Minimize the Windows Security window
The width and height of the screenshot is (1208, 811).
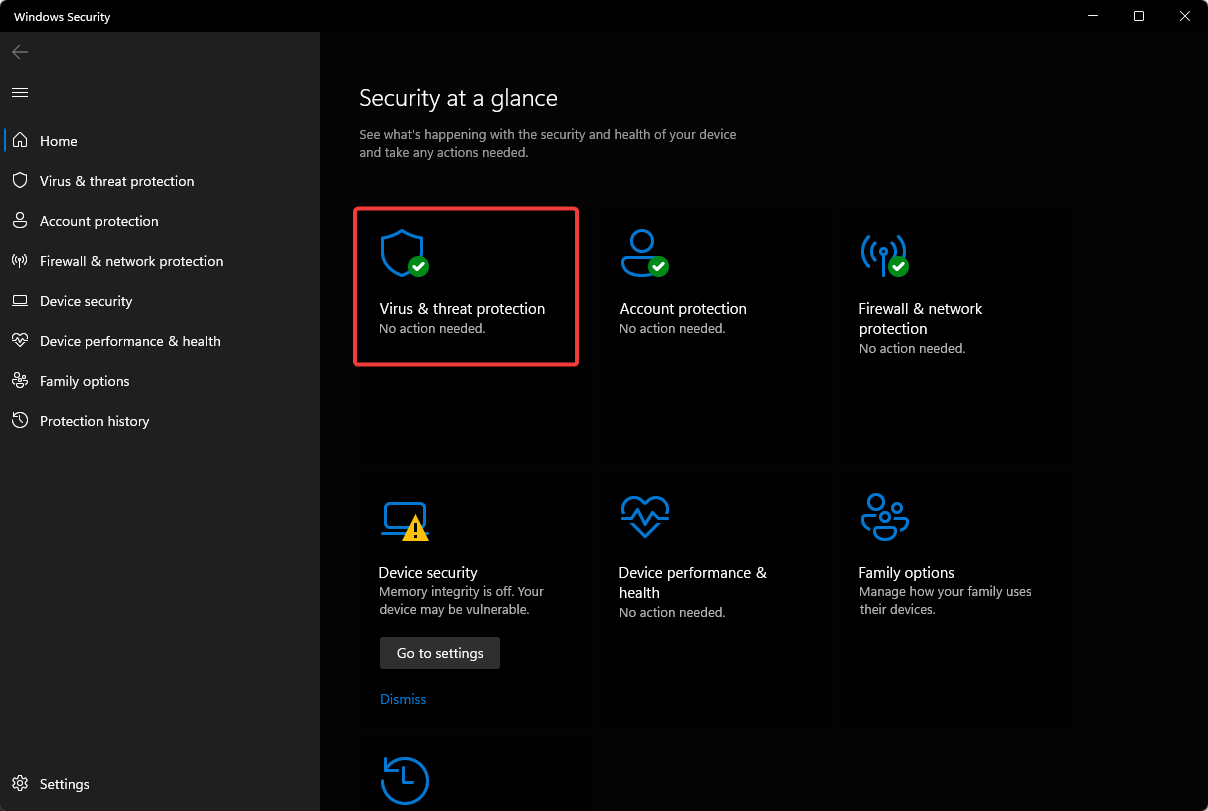coord(1092,16)
